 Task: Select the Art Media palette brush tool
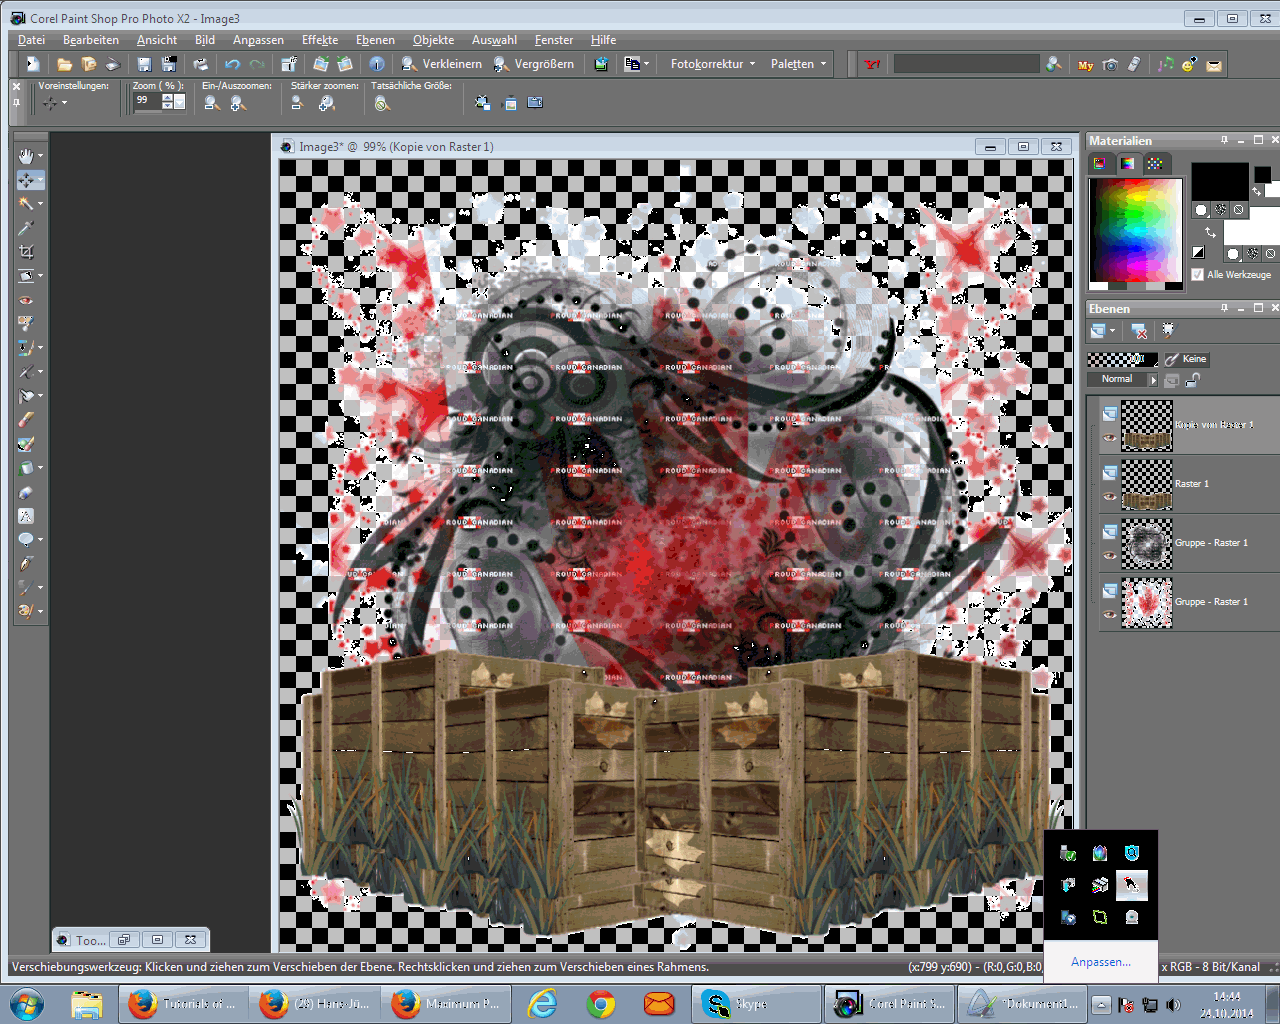26,610
